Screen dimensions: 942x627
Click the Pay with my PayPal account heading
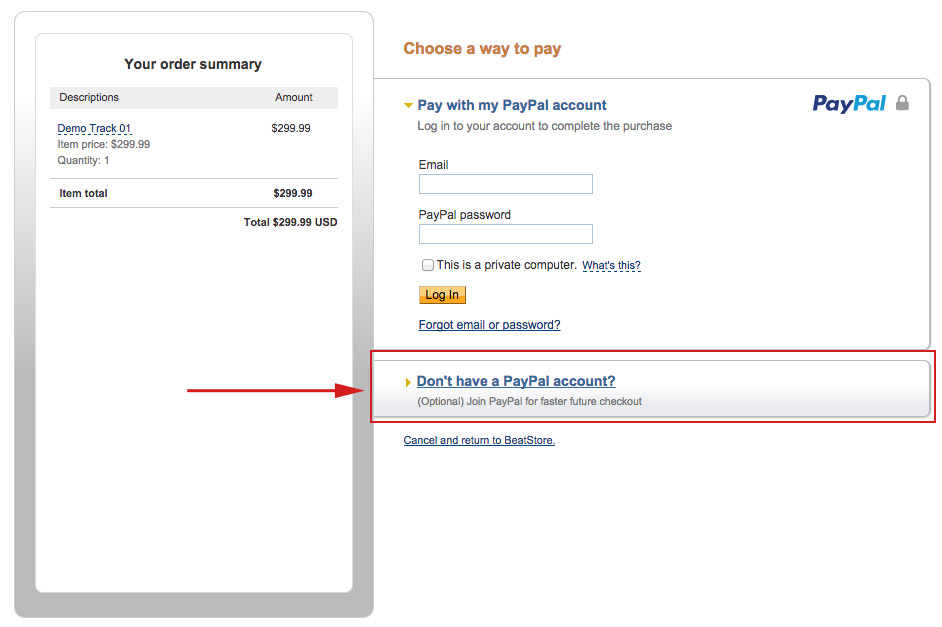tap(512, 105)
